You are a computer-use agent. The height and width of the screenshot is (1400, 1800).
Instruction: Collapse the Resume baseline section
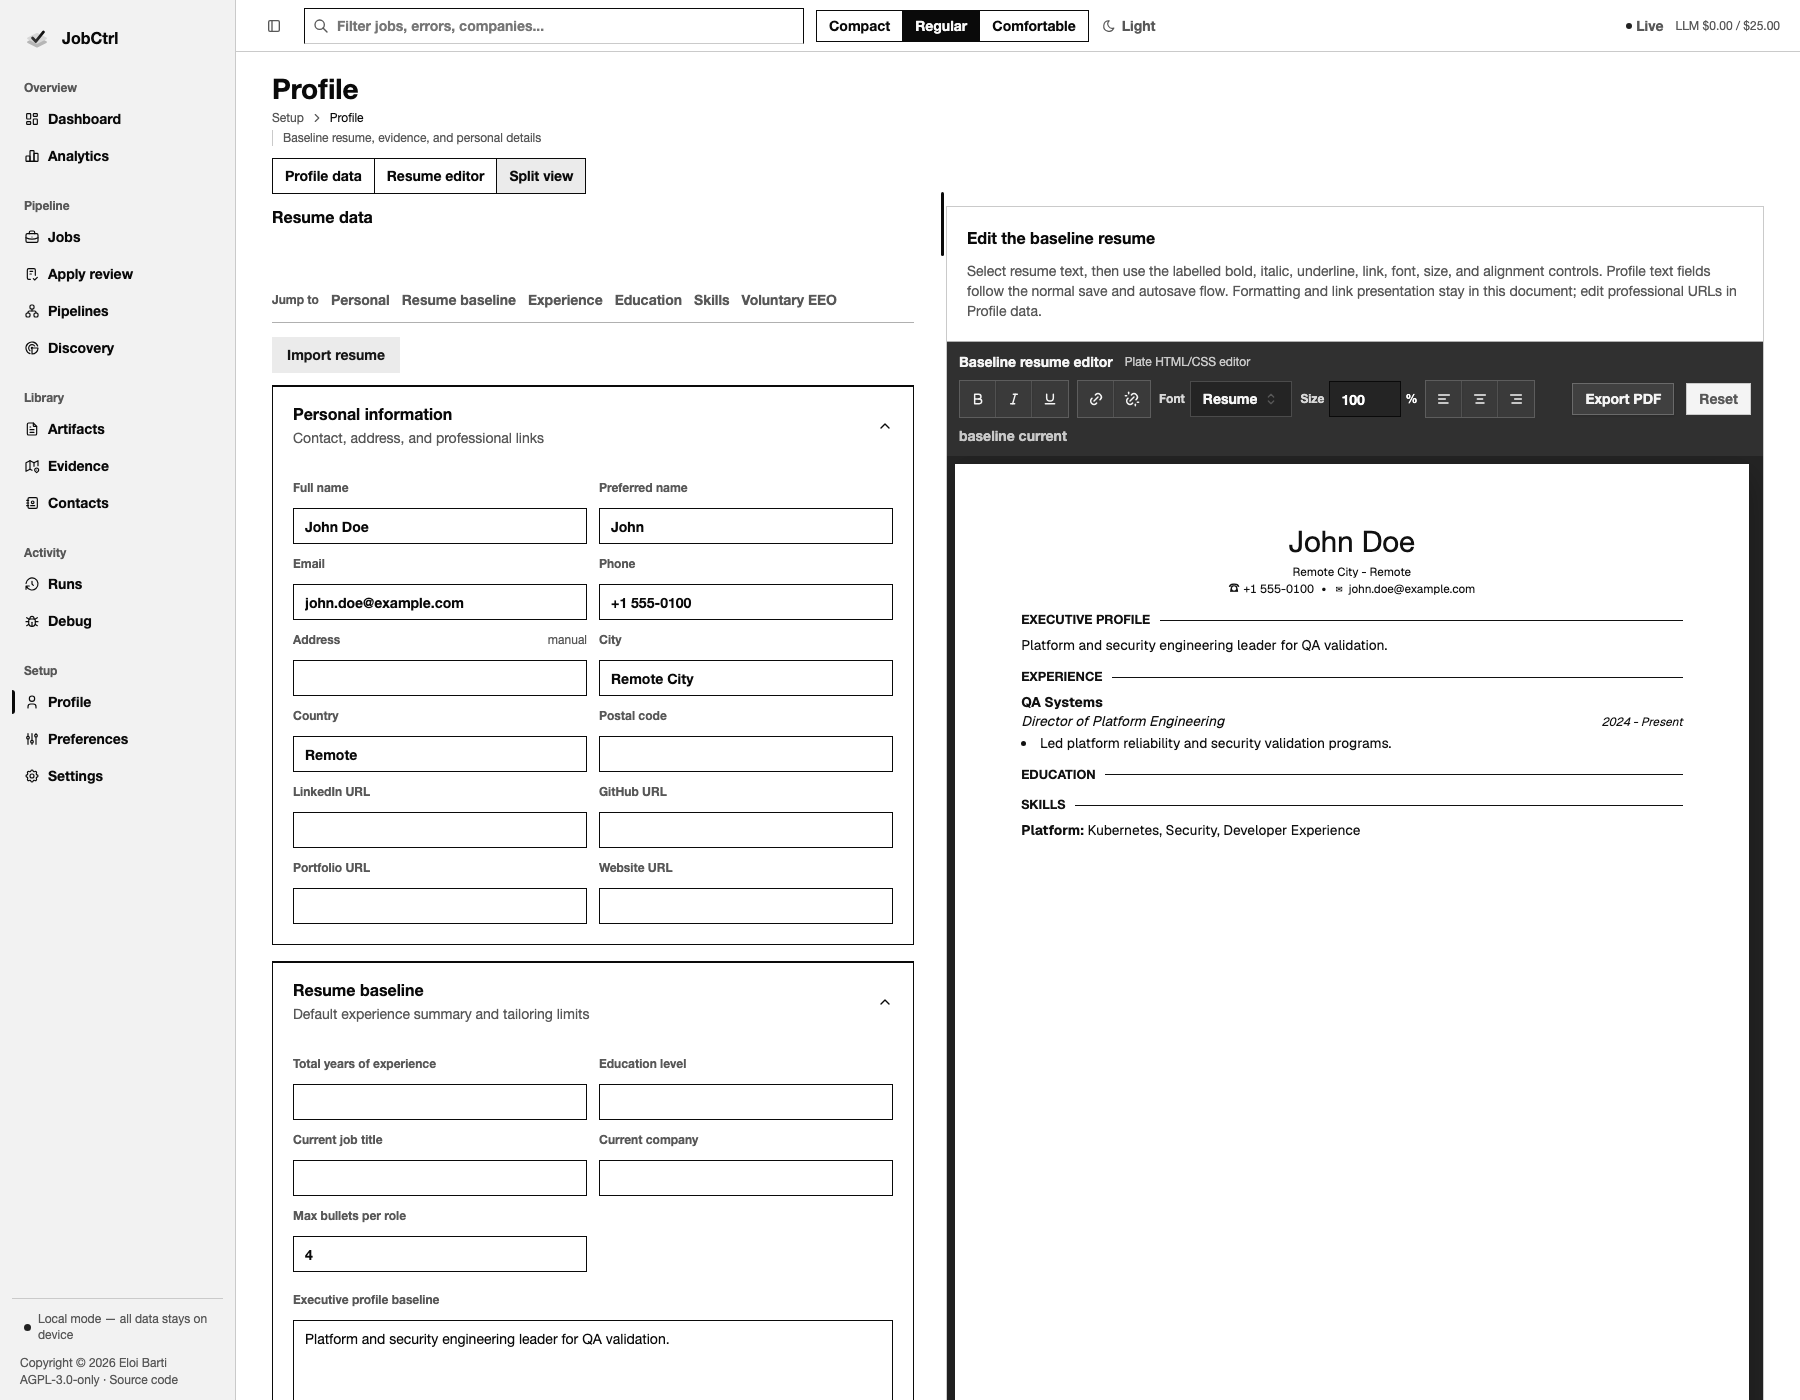click(884, 1002)
